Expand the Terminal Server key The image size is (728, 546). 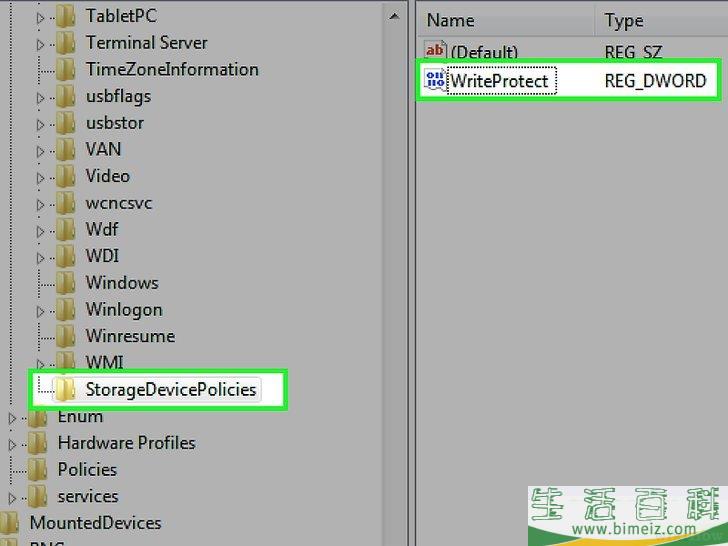(41, 44)
